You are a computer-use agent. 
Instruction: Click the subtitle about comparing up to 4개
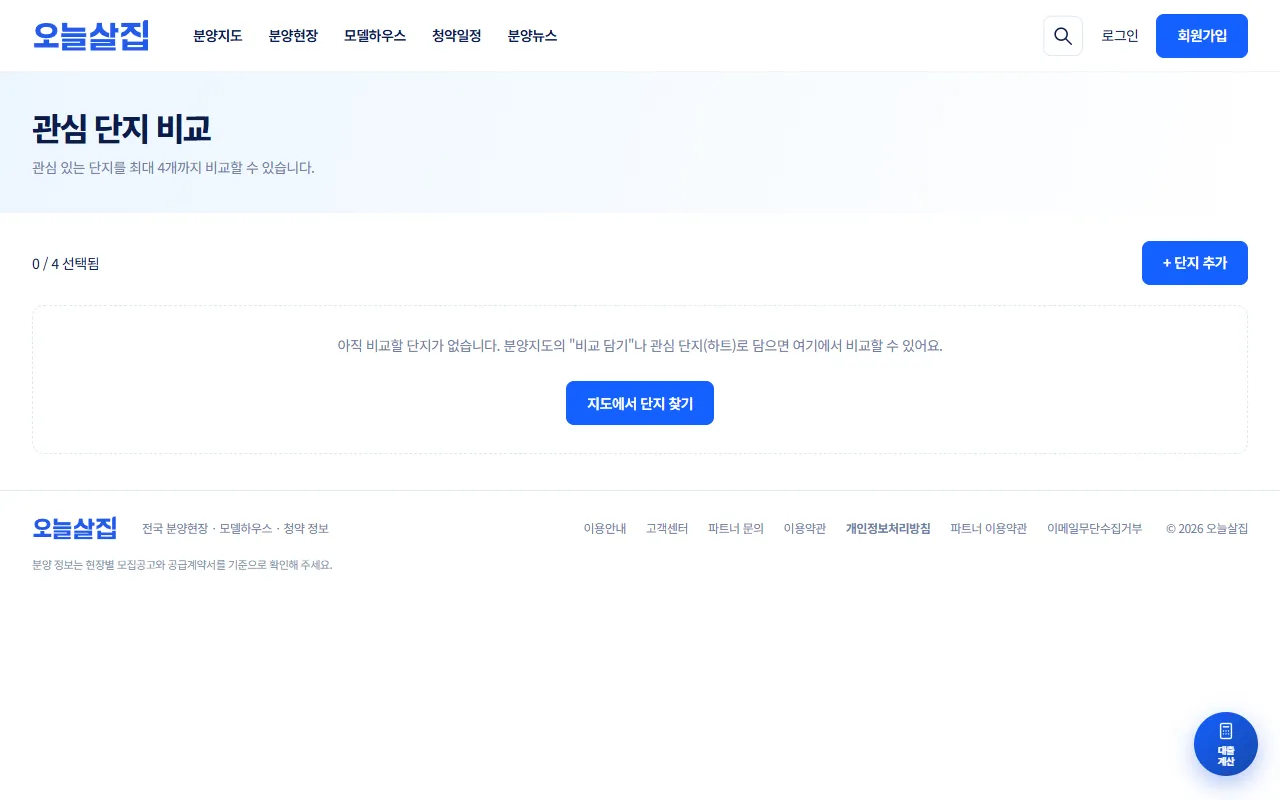coord(174,168)
